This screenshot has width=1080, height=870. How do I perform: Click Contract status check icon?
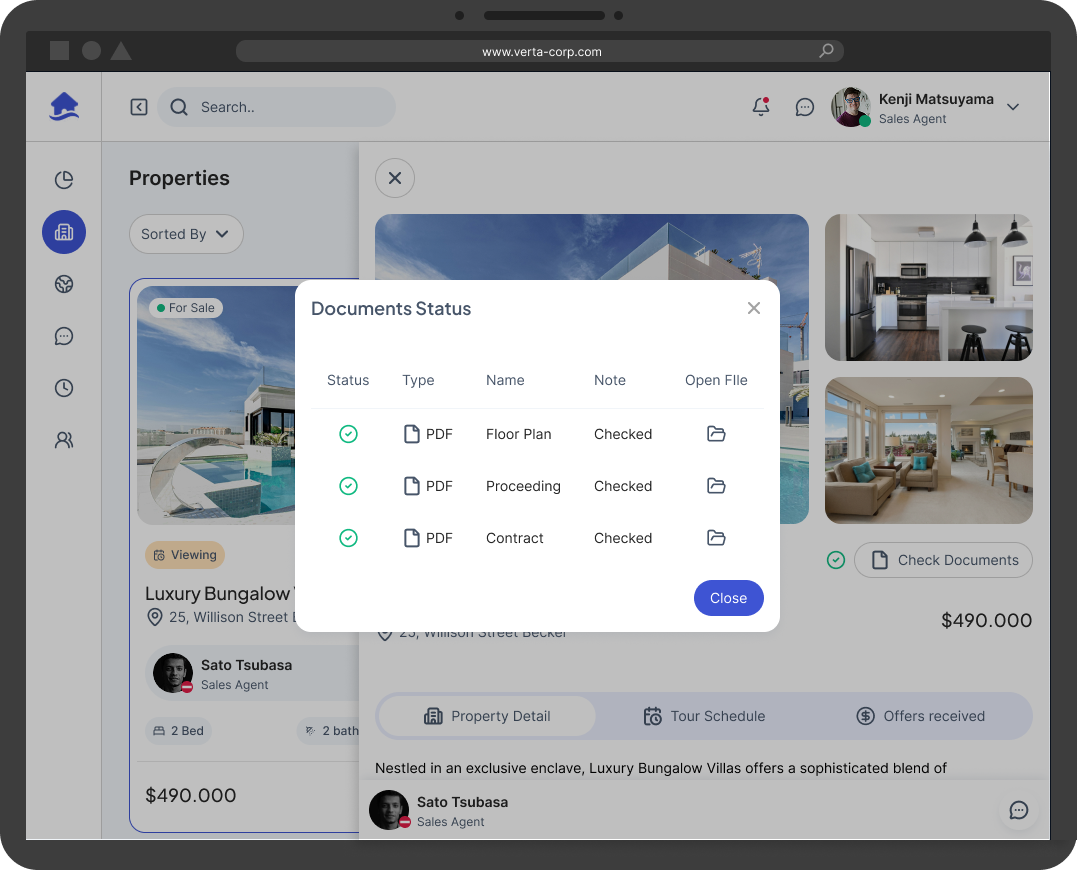[349, 538]
